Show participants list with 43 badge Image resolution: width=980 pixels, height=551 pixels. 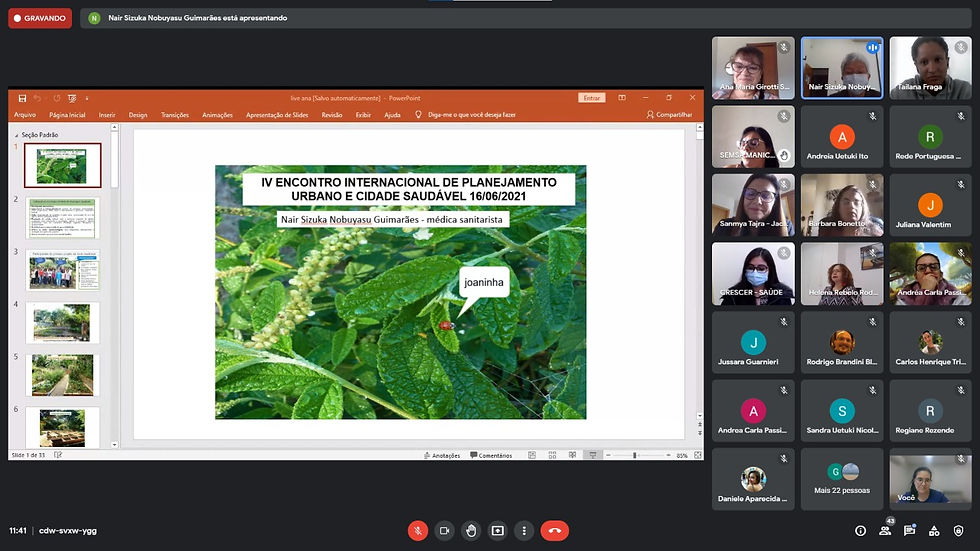(x=885, y=530)
